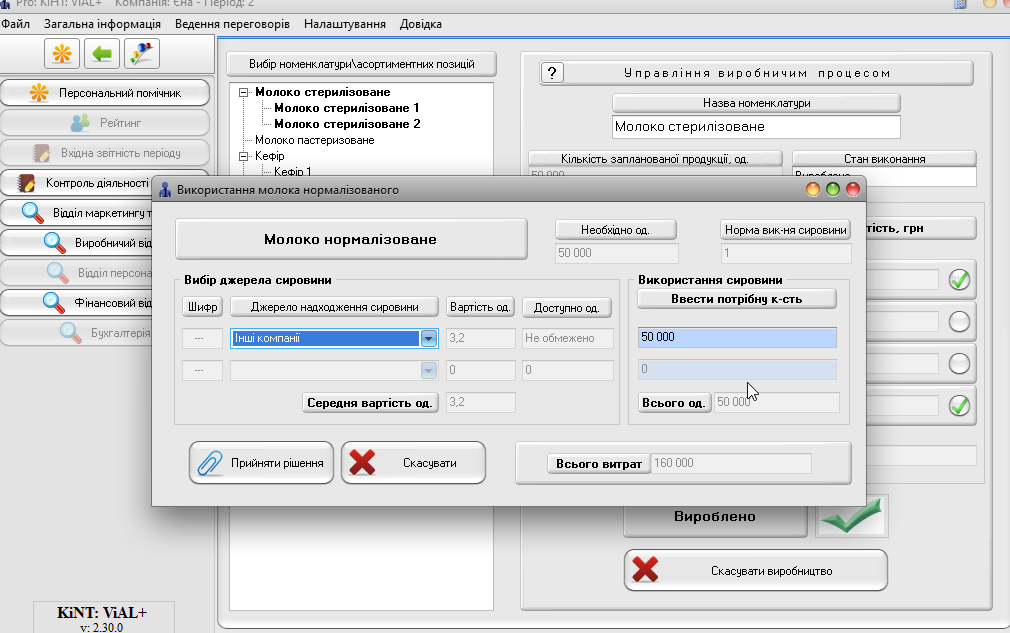Click the Відділ персоналу magnifier icon
This screenshot has width=1010, height=633.
57,273
